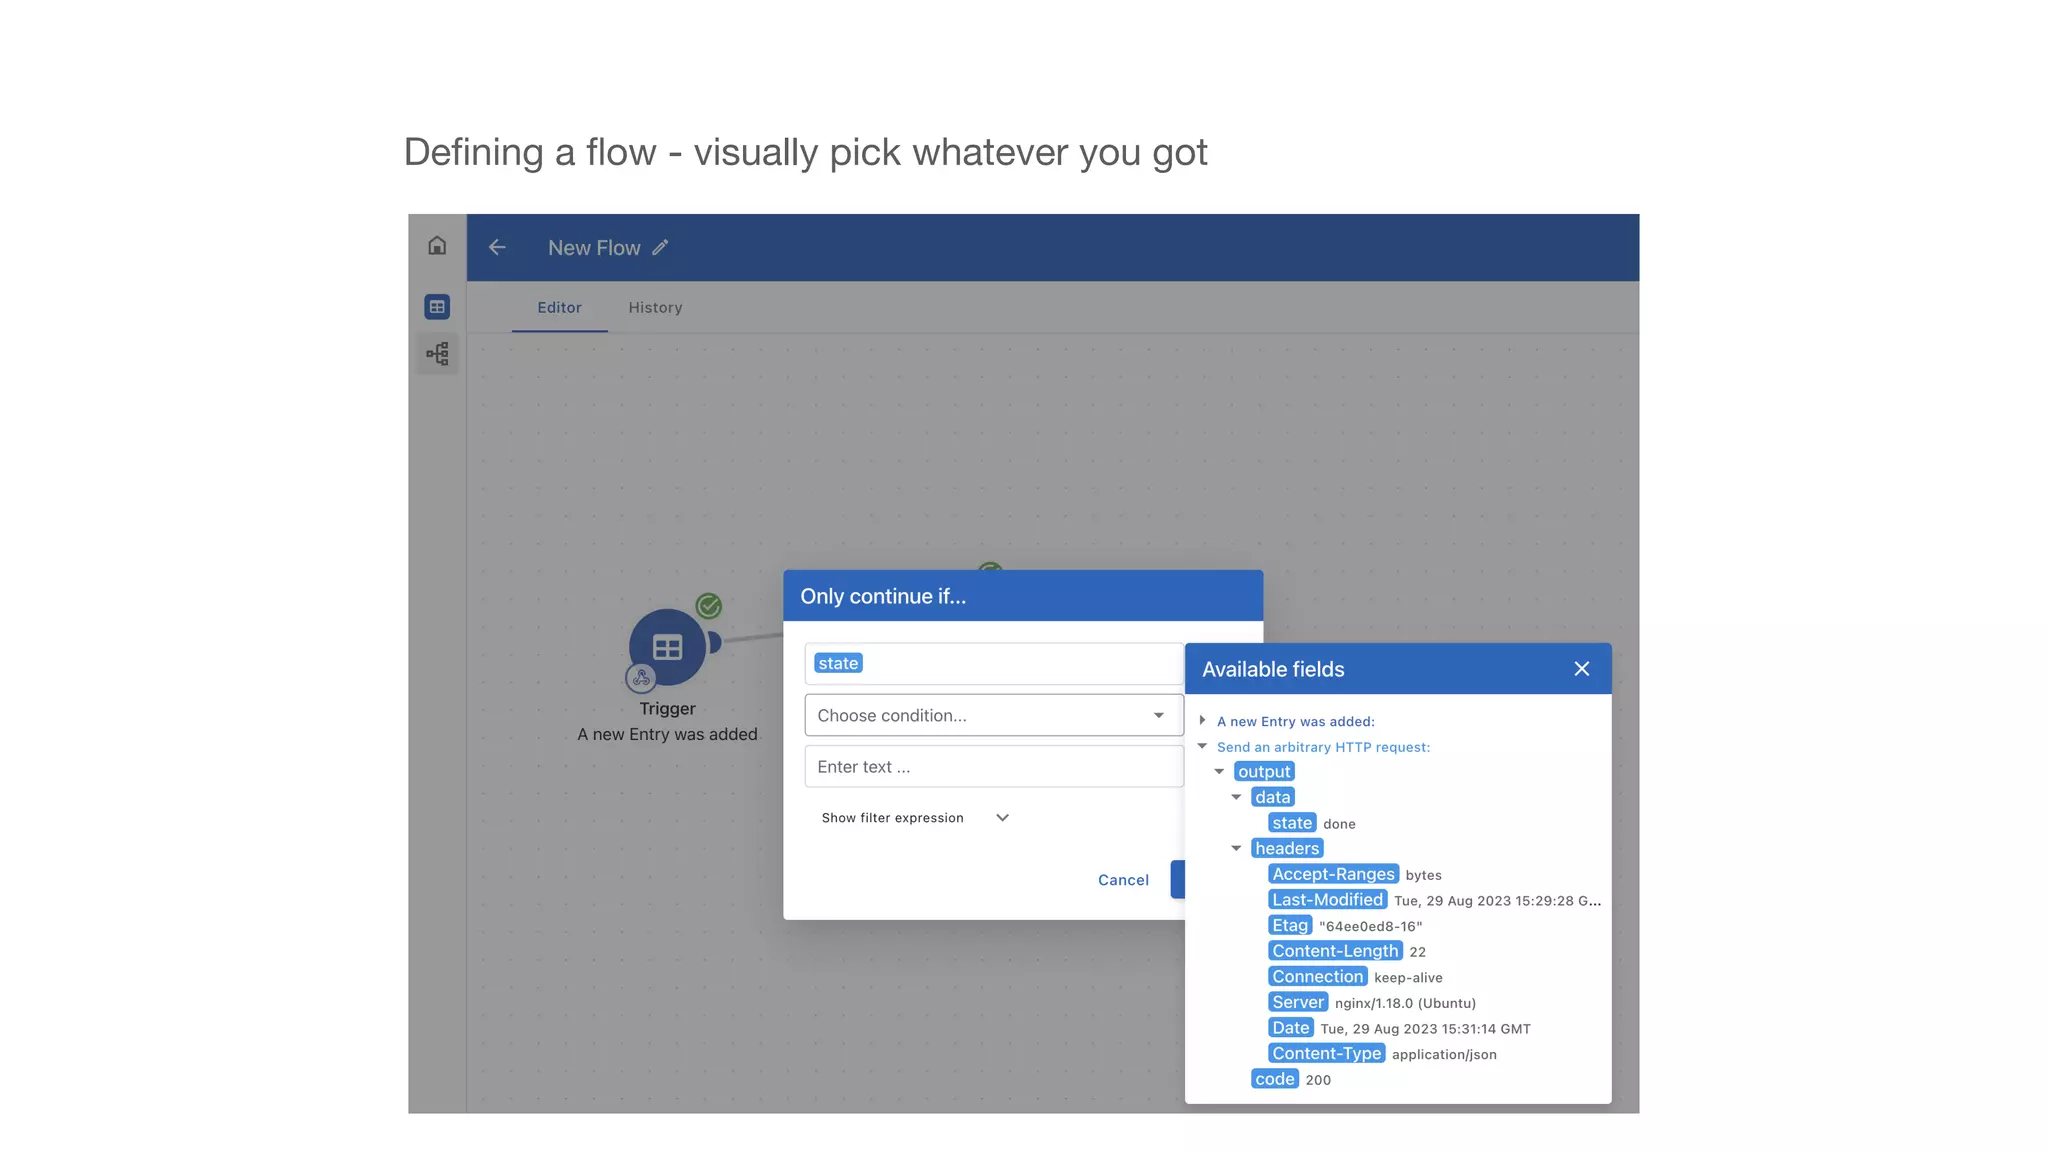This screenshot has width=2048, height=1152.
Task: Pick the Content-Type field chip
Action: [x=1326, y=1054]
